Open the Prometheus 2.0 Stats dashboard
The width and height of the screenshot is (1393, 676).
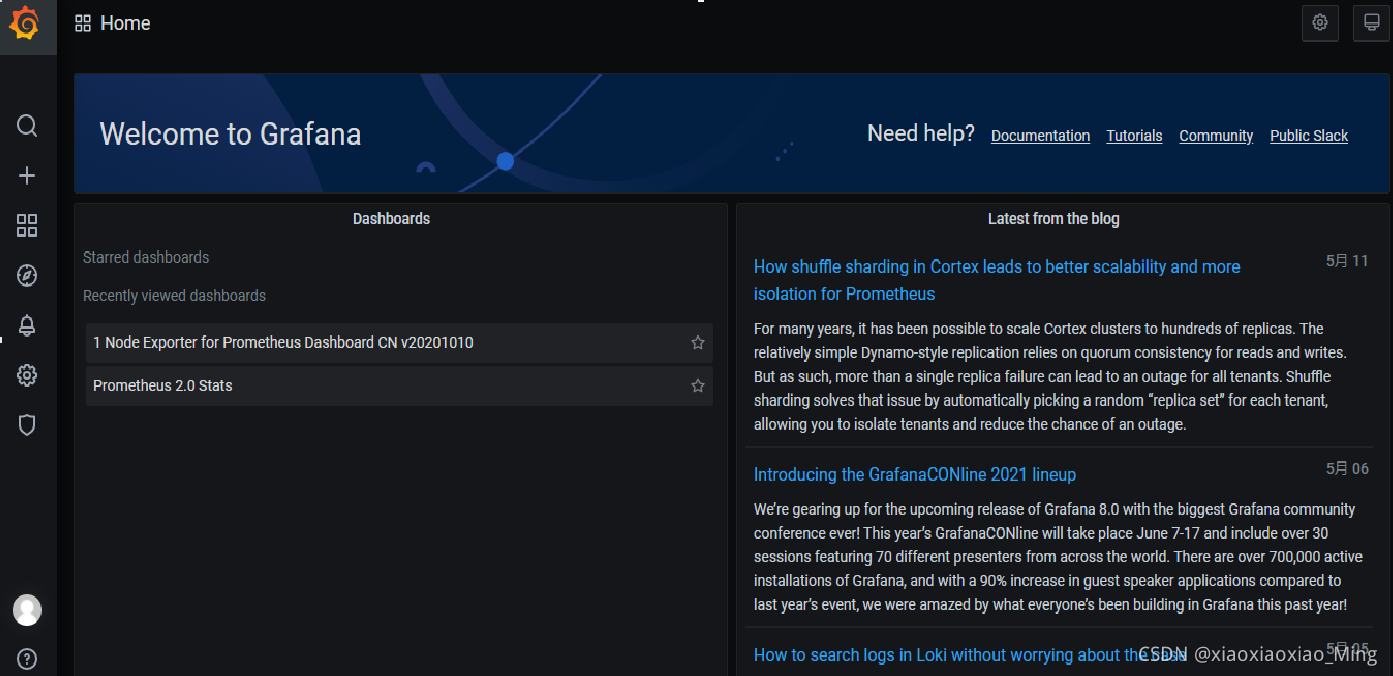click(399, 385)
